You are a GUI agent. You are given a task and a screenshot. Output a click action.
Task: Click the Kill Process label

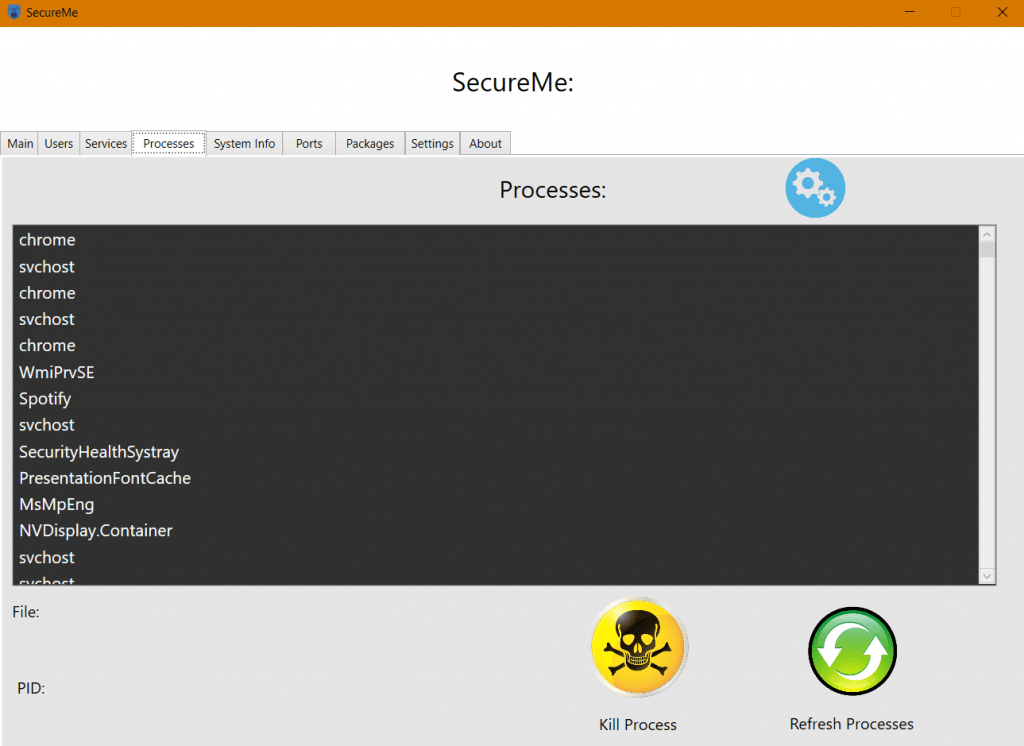[637, 724]
